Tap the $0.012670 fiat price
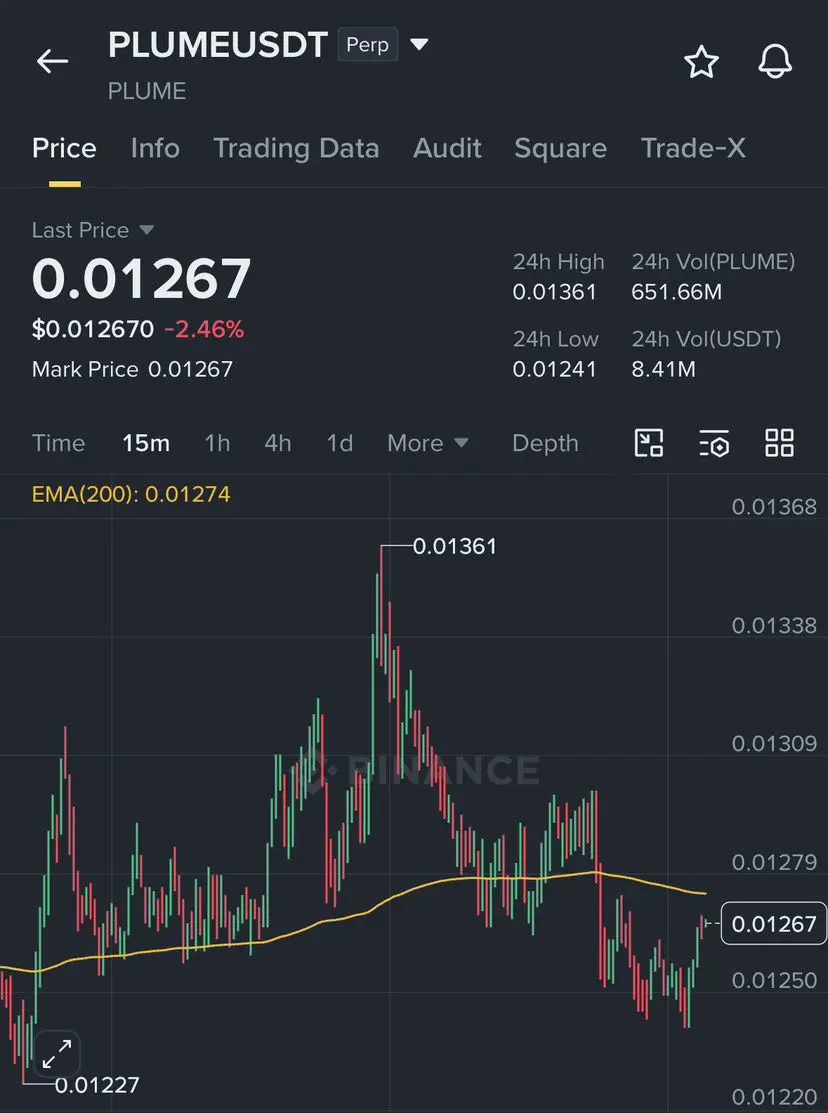This screenshot has height=1113, width=828. tap(93, 329)
